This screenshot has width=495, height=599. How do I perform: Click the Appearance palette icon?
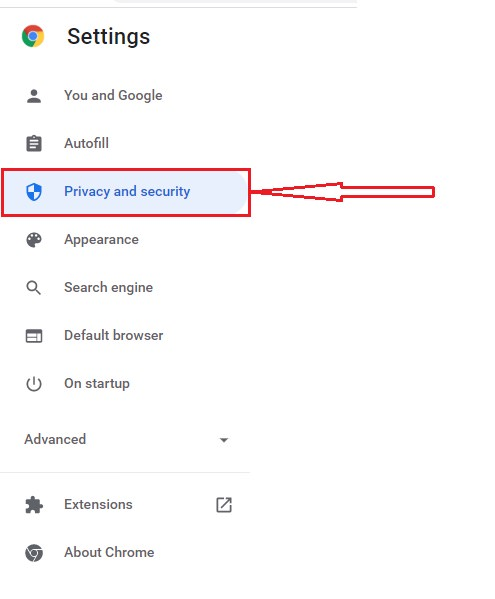click(x=34, y=240)
